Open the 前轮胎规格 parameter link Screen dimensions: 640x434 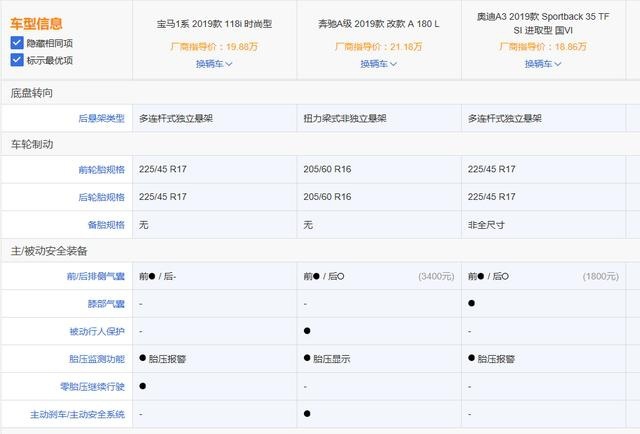(x=101, y=169)
